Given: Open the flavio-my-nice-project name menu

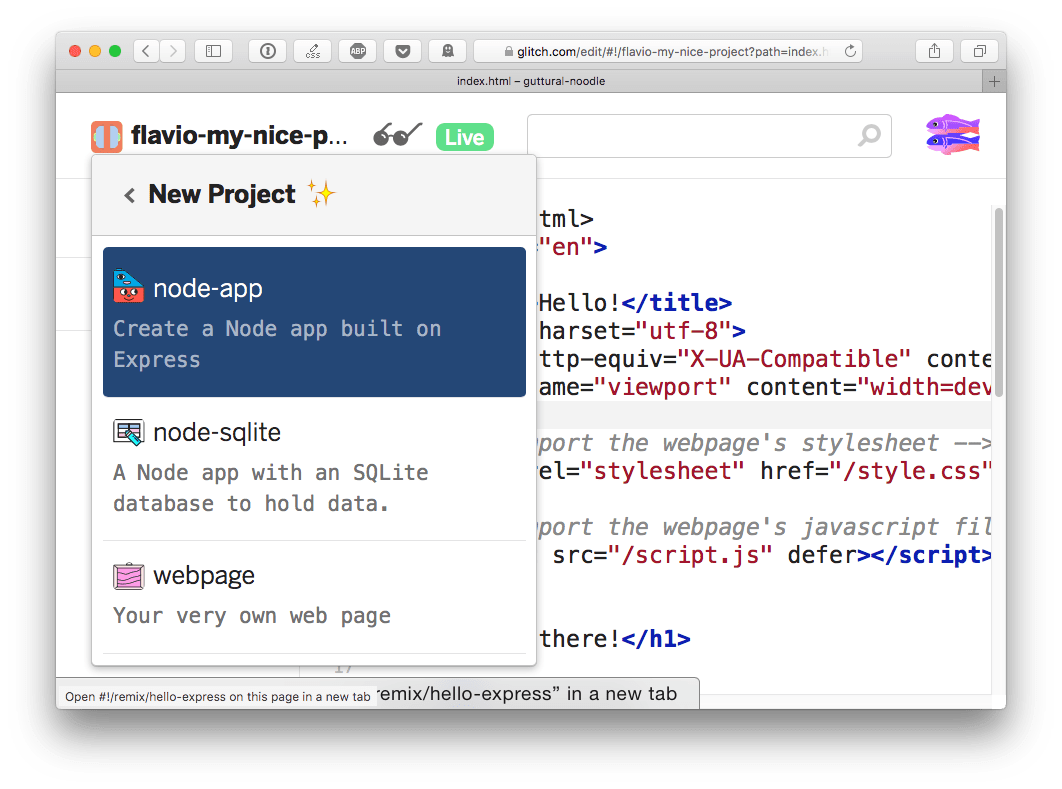Looking at the screenshot, I should (240, 135).
